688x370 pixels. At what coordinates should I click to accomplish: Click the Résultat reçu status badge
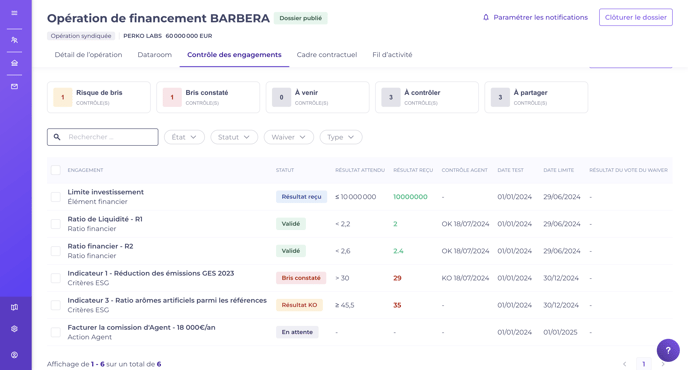[x=301, y=197]
